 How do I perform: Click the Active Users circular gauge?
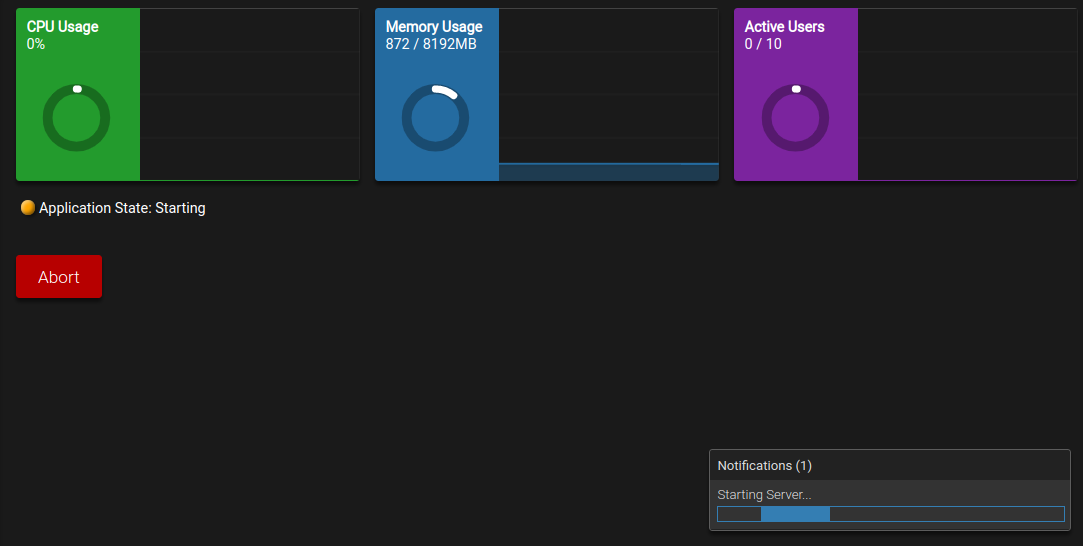click(795, 118)
